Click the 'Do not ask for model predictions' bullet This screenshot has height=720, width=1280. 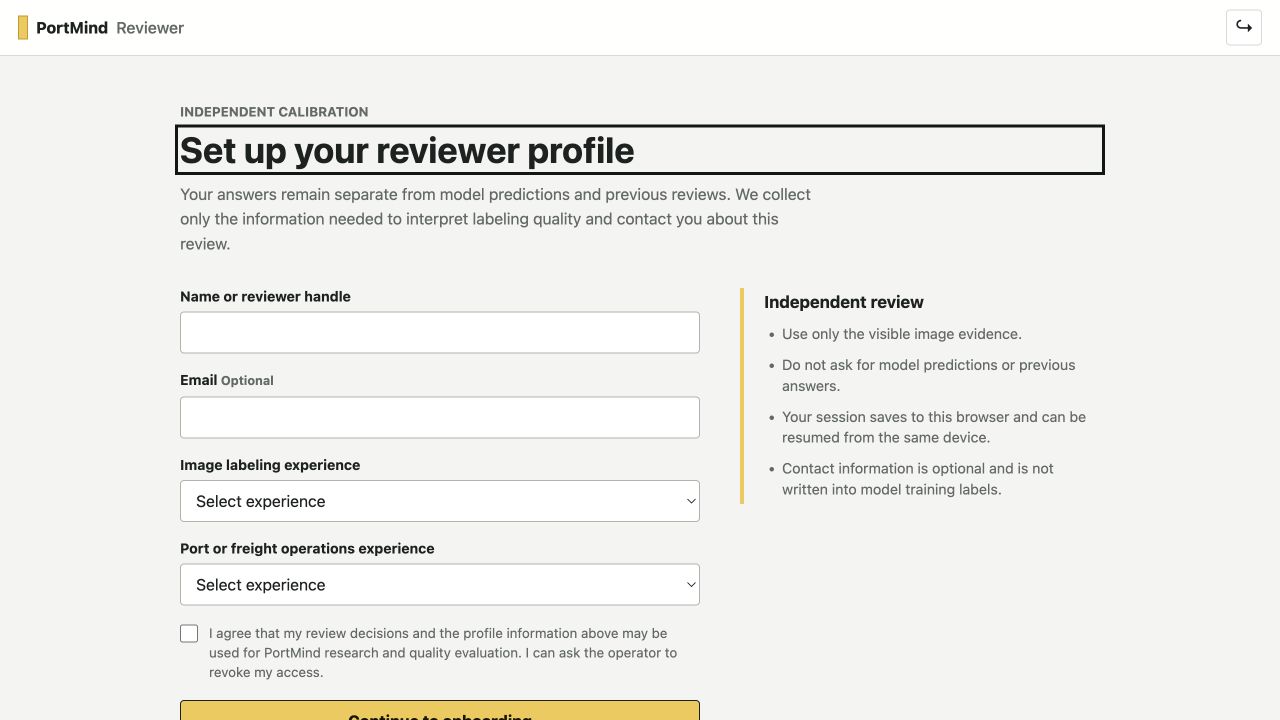(x=929, y=375)
